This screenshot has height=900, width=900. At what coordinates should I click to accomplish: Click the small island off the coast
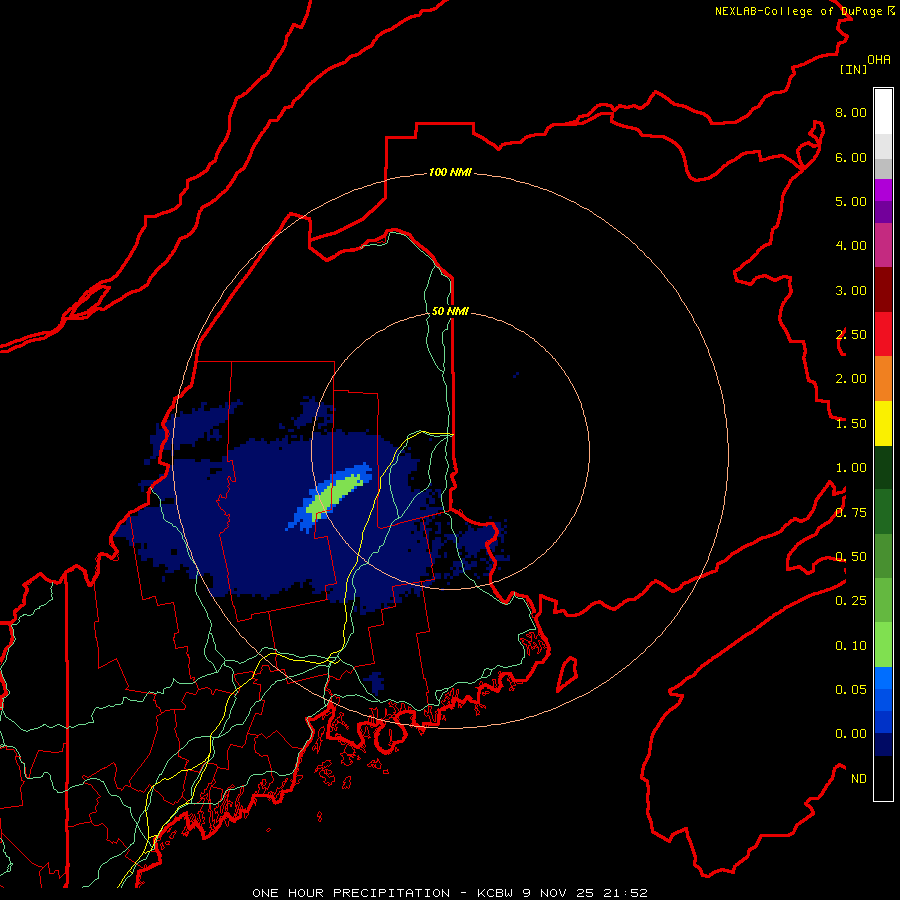point(567,675)
